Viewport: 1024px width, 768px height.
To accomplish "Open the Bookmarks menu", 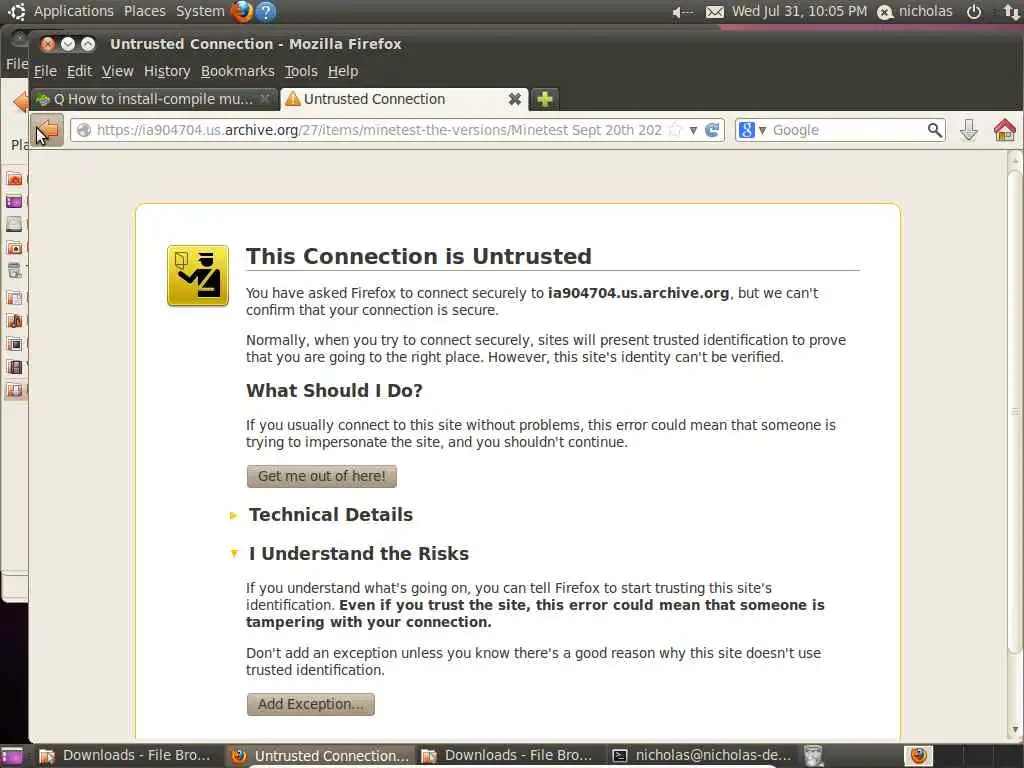I will click(x=237, y=71).
